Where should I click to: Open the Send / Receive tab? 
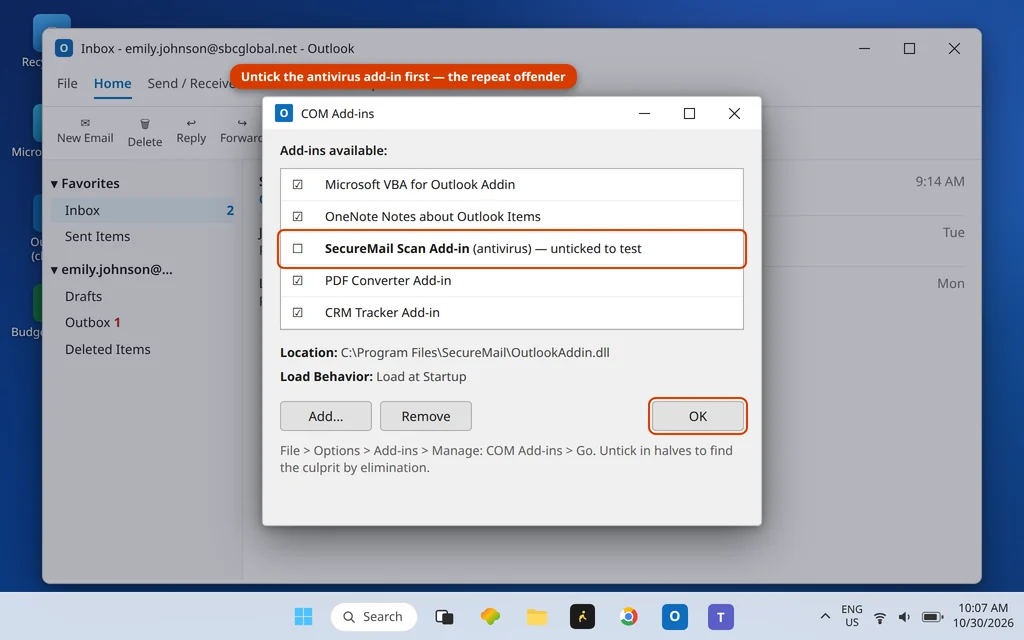click(x=190, y=84)
